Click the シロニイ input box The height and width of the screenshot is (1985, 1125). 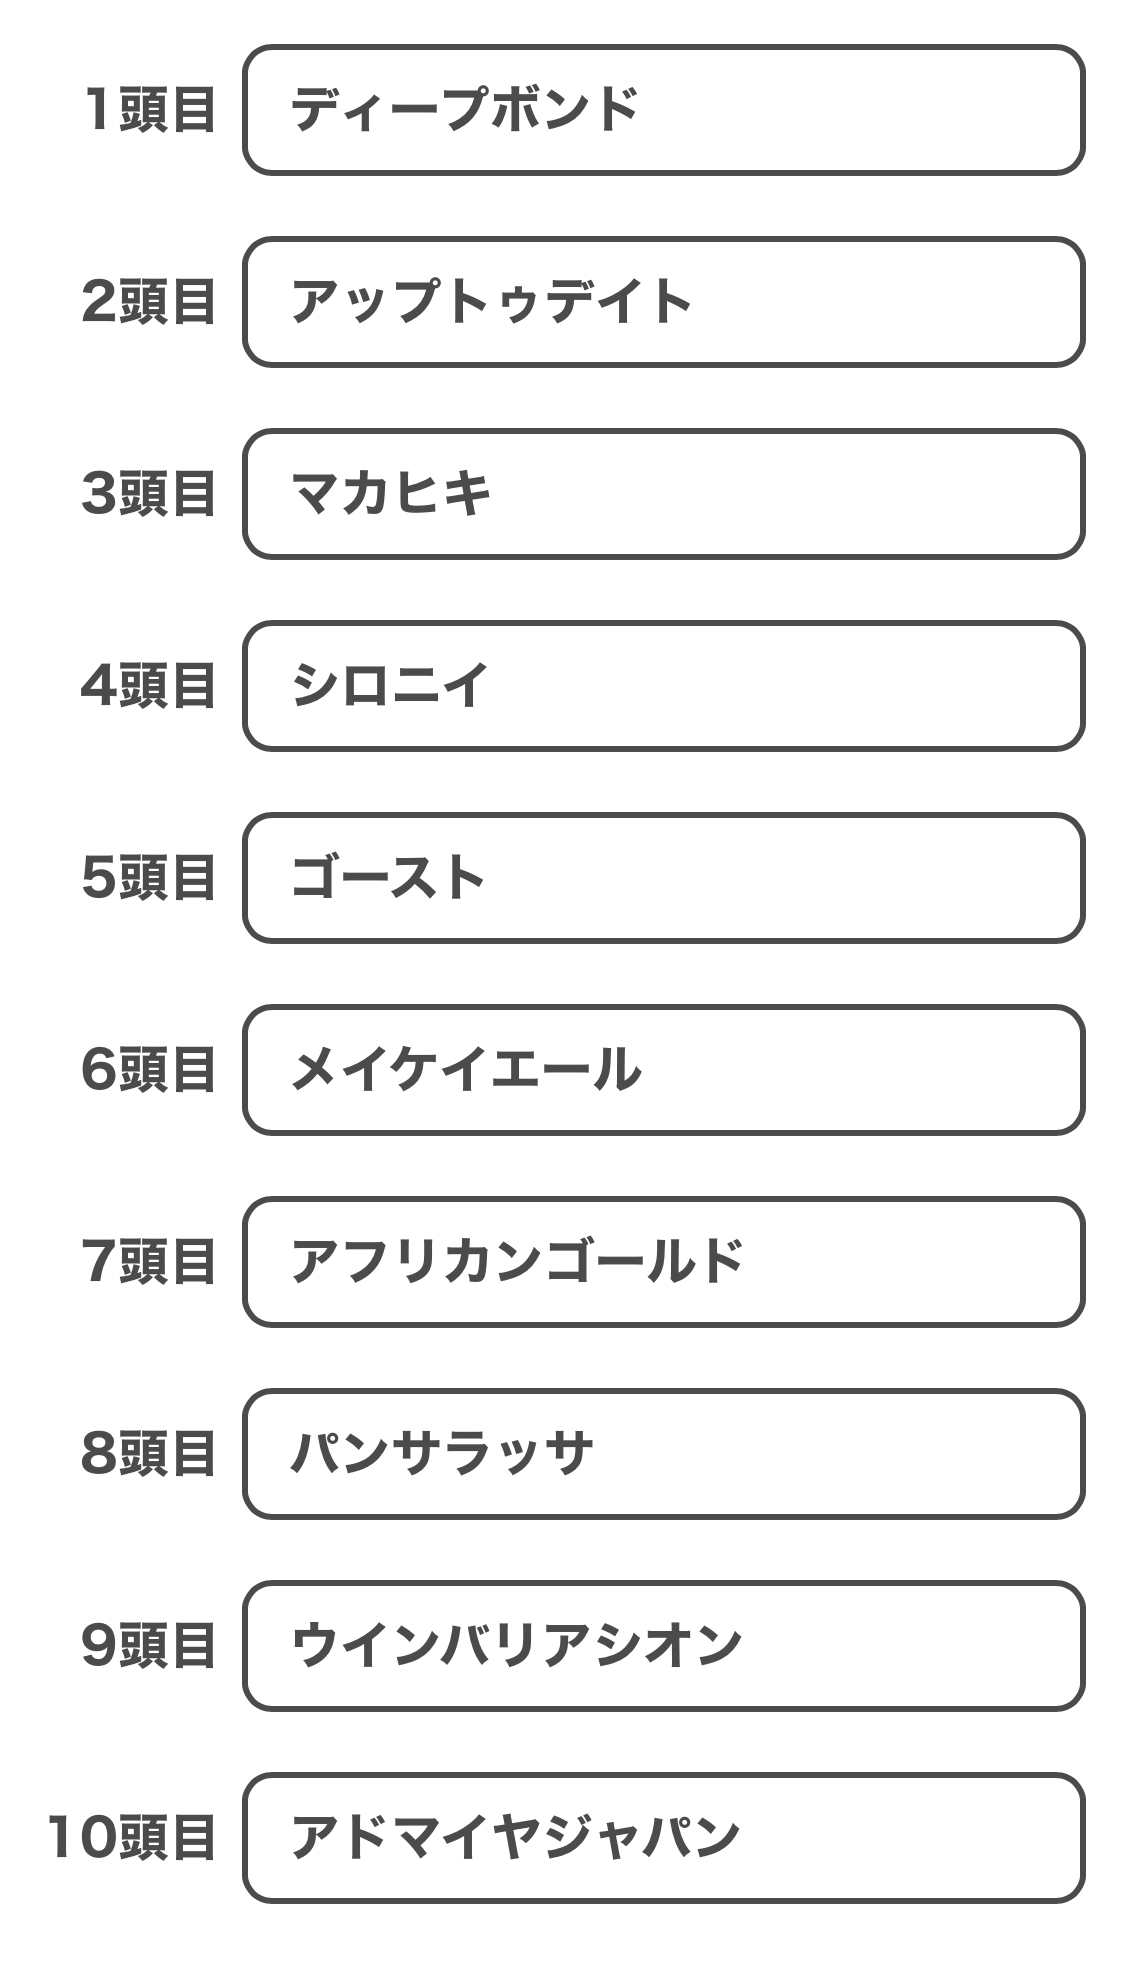coord(663,686)
